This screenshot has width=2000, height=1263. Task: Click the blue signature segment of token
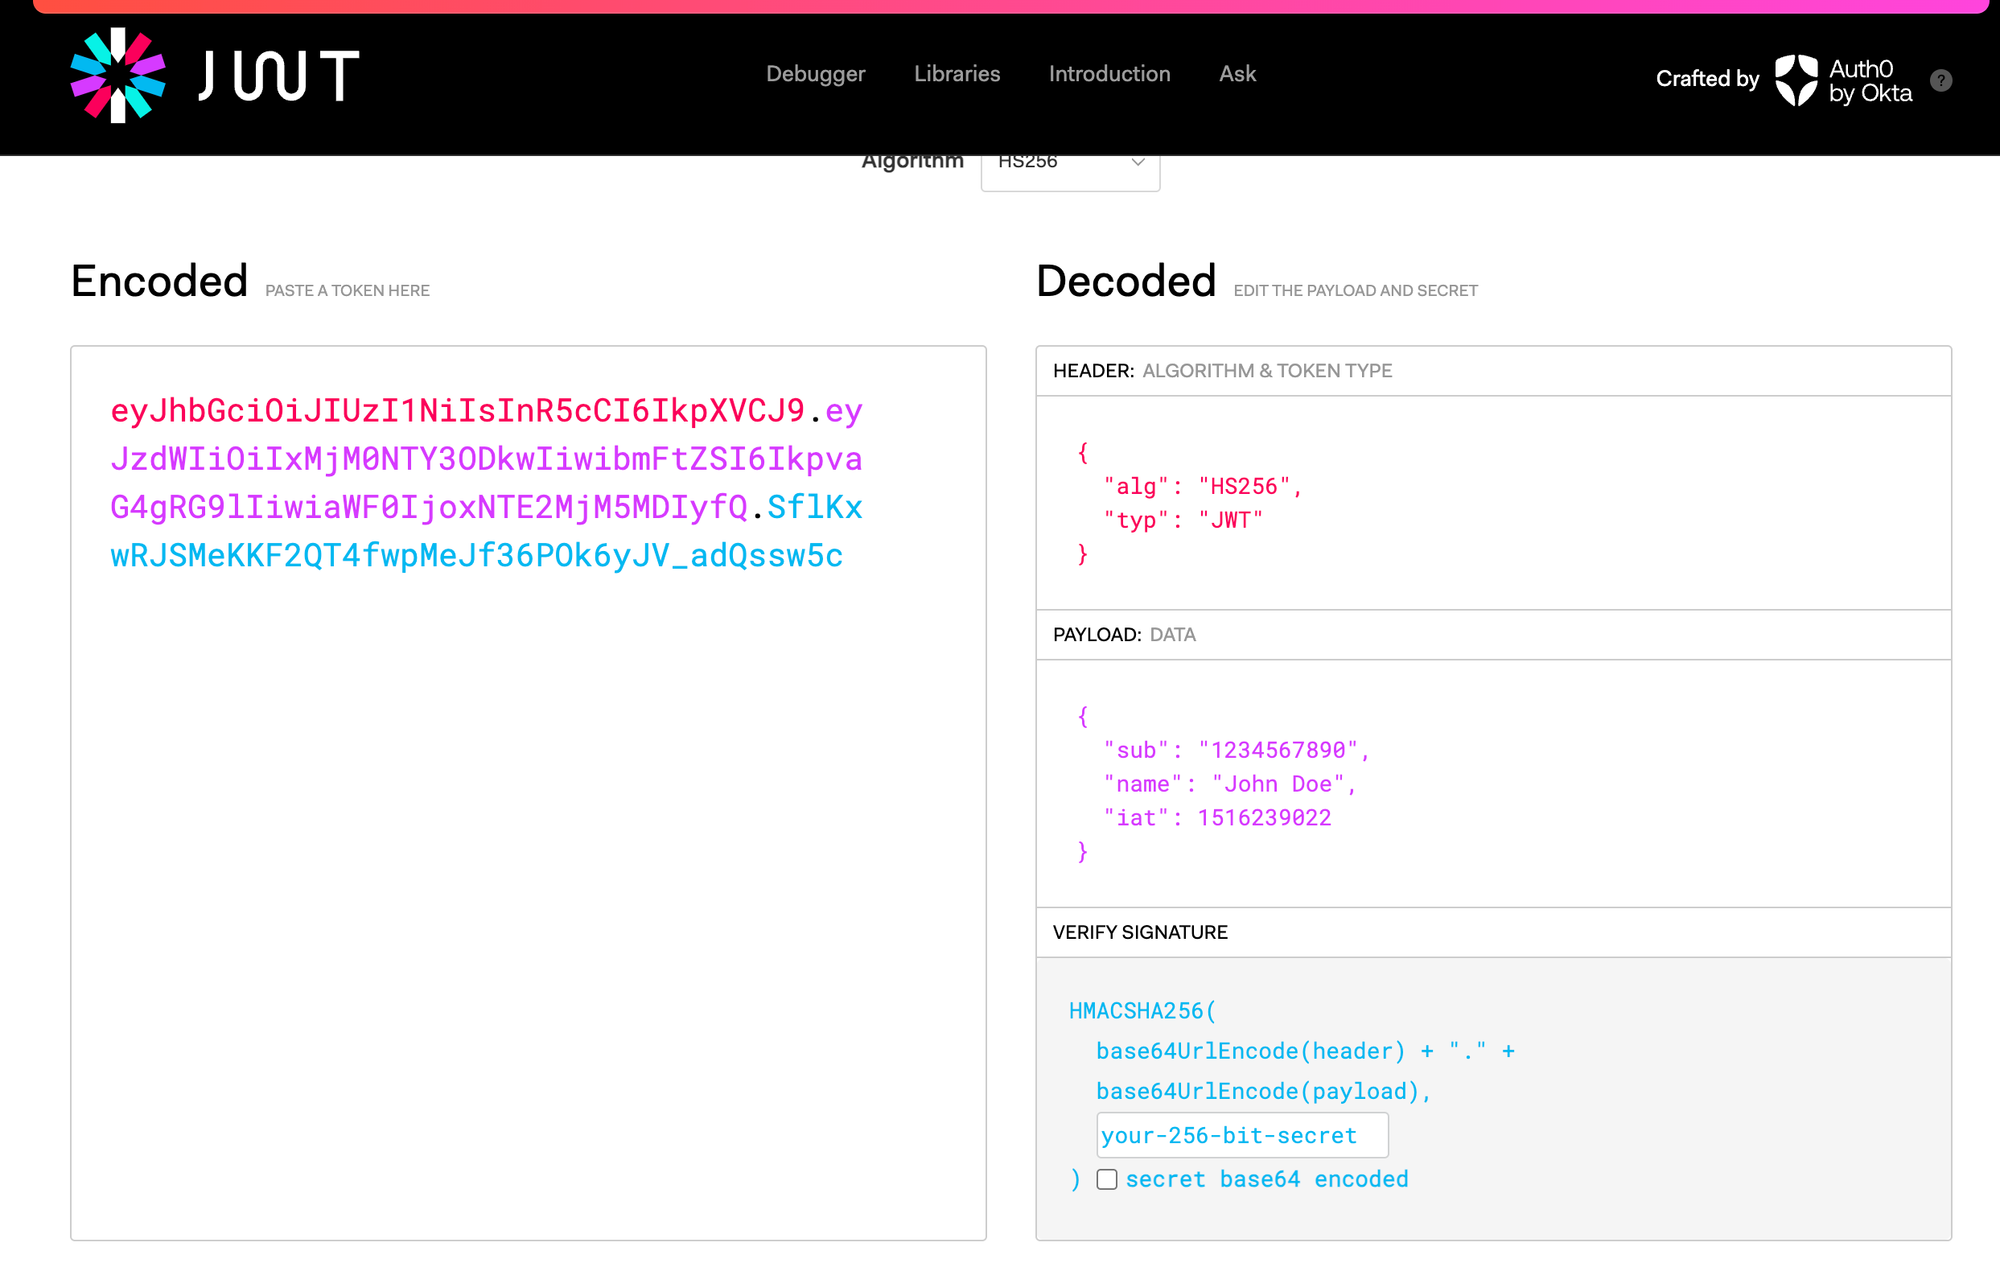(476, 556)
